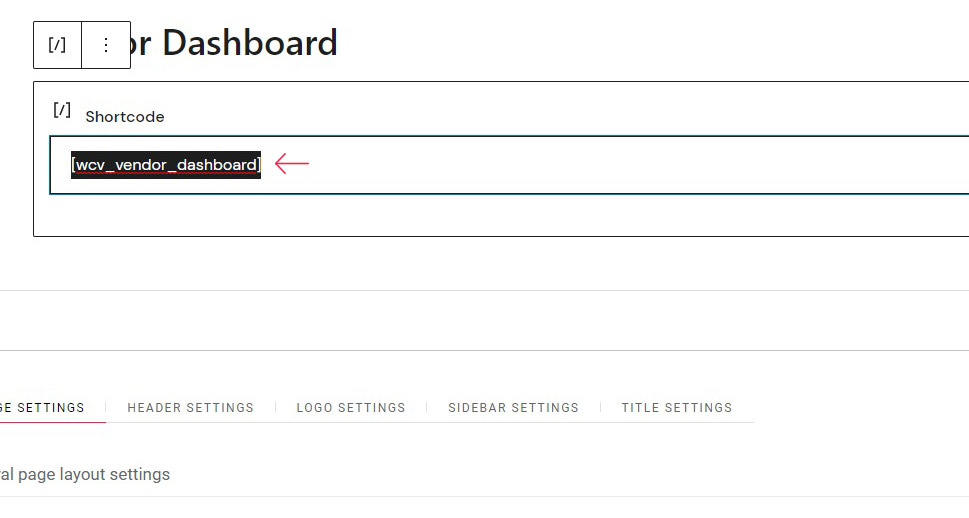
Task: Click the 'page layout settings' heading
Action: pyautogui.click(x=85, y=475)
